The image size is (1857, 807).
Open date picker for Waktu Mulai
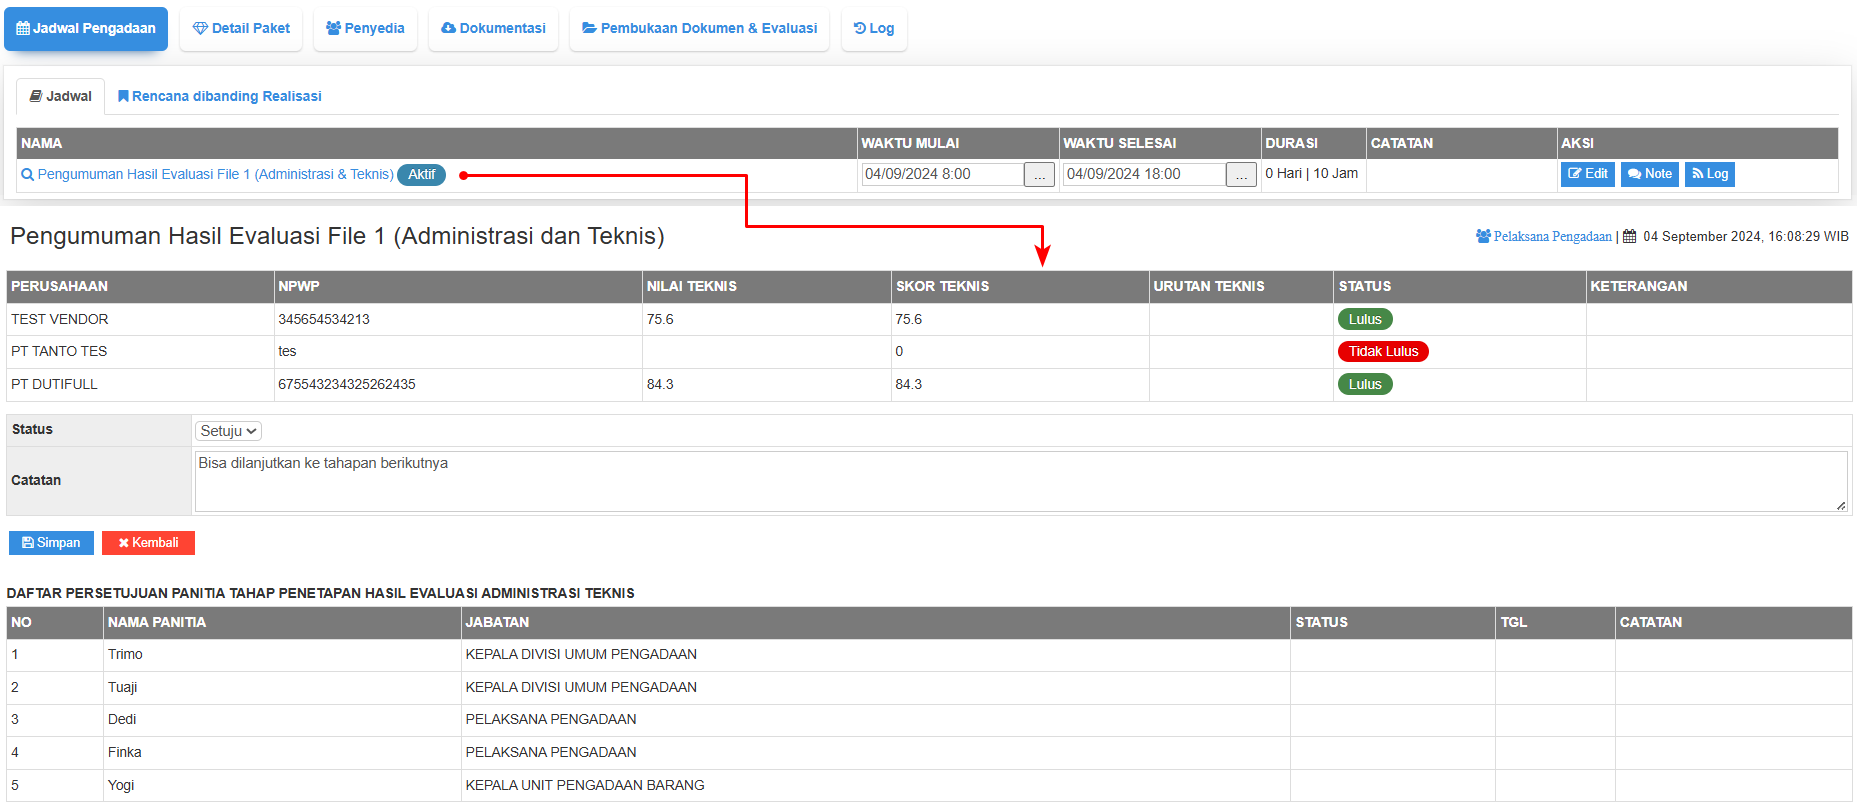[1039, 175]
